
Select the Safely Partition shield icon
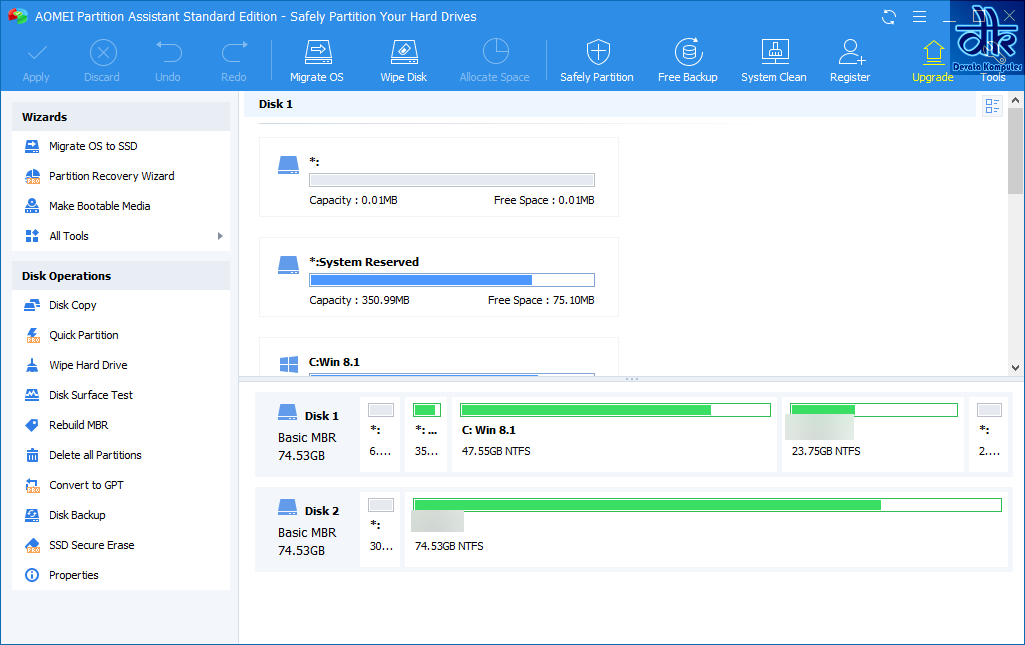(x=597, y=52)
